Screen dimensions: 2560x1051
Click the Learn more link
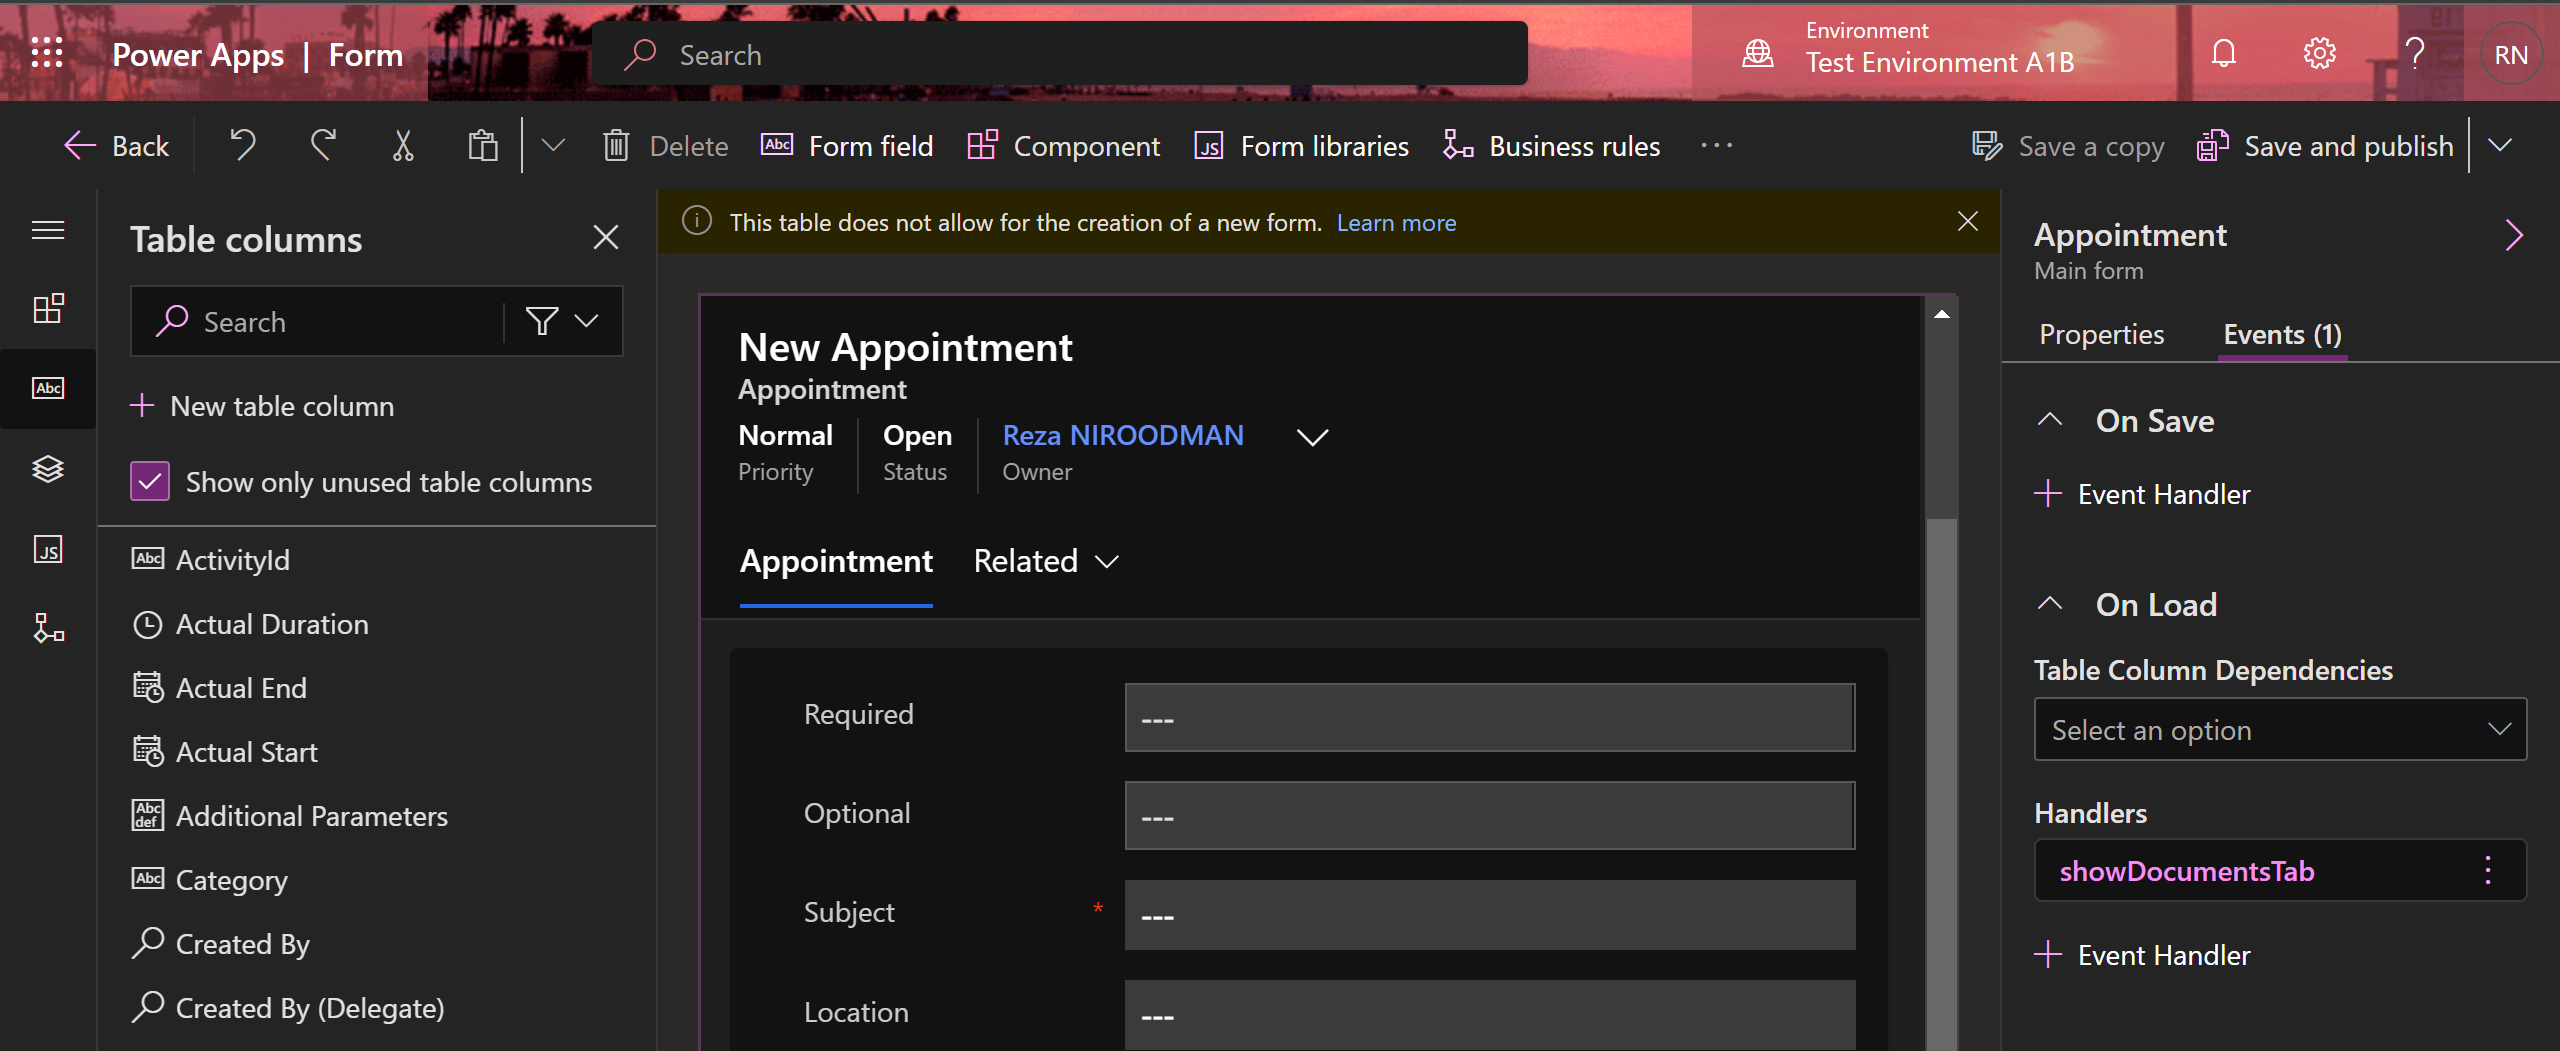pyautogui.click(x=1396, y=223)
